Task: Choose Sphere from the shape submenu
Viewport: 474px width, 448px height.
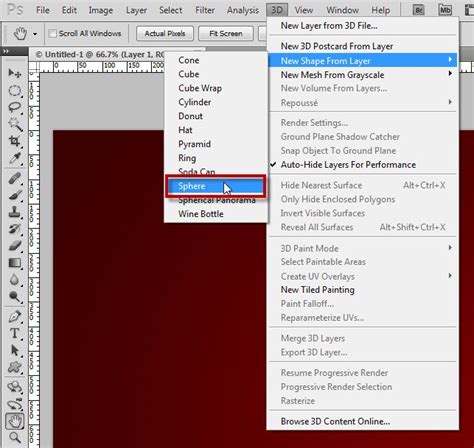Action: pos(216,186)
